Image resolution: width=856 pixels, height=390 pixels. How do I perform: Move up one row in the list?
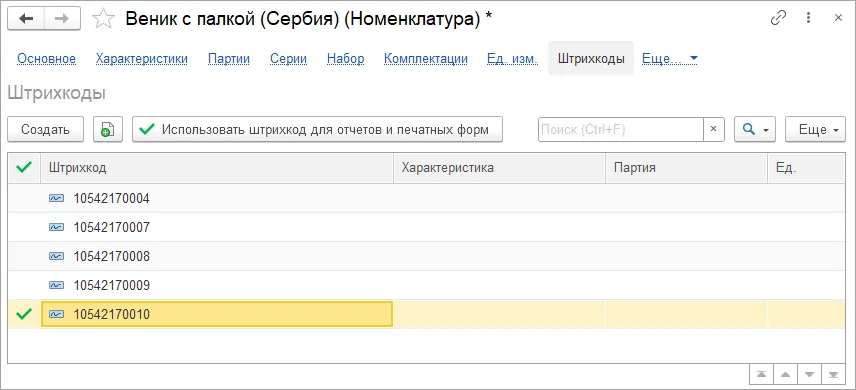[x=785, y=374]
